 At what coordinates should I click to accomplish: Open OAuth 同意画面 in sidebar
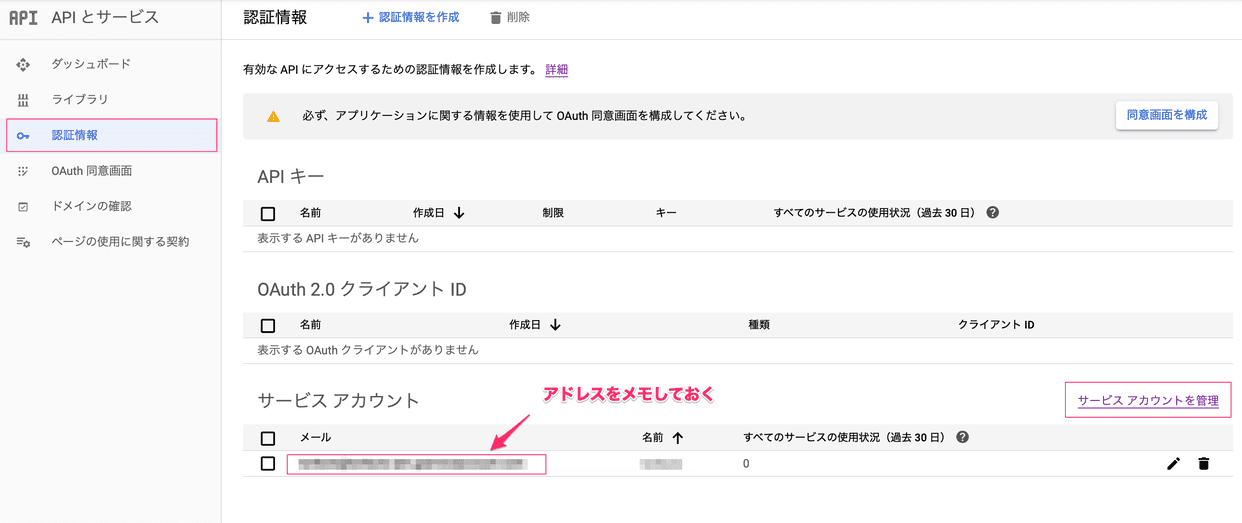[92, 171]
